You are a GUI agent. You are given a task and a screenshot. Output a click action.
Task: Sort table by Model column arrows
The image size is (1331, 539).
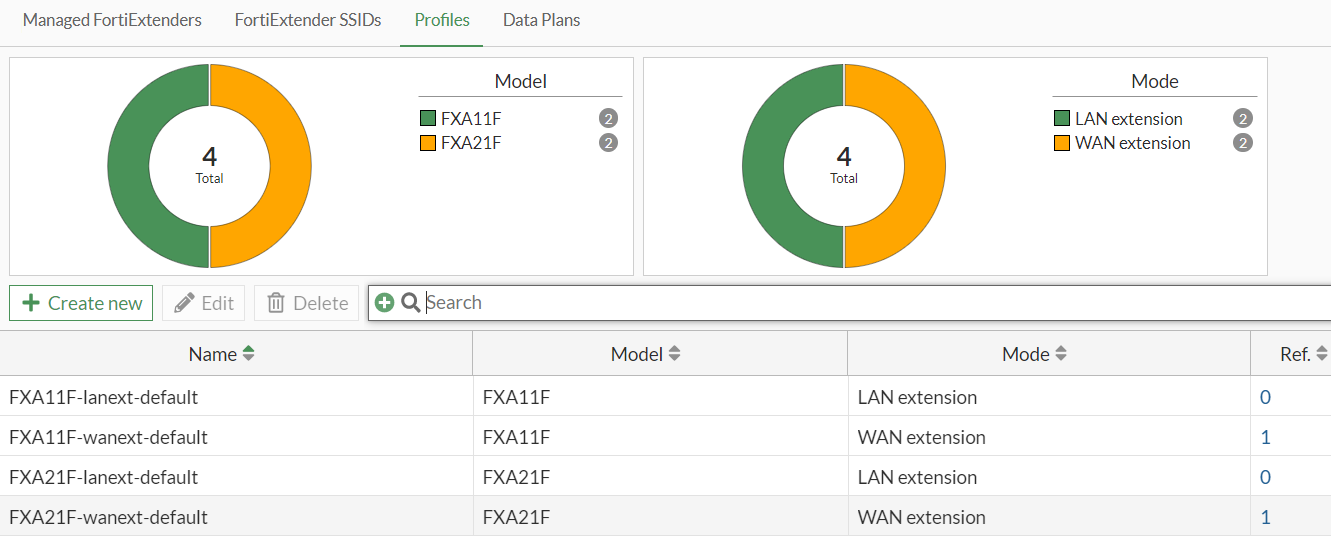[674, 354]
